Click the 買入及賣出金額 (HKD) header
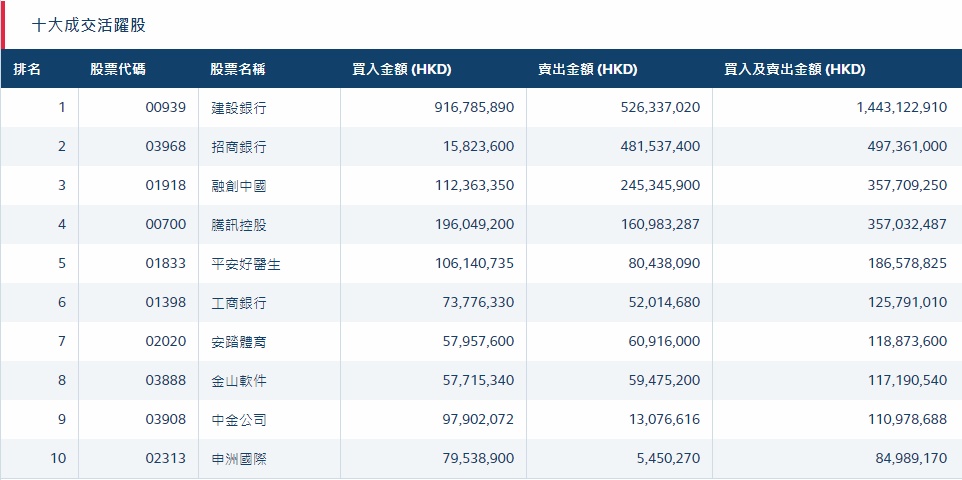The image size is (962, 480). (x=795, y=70)
